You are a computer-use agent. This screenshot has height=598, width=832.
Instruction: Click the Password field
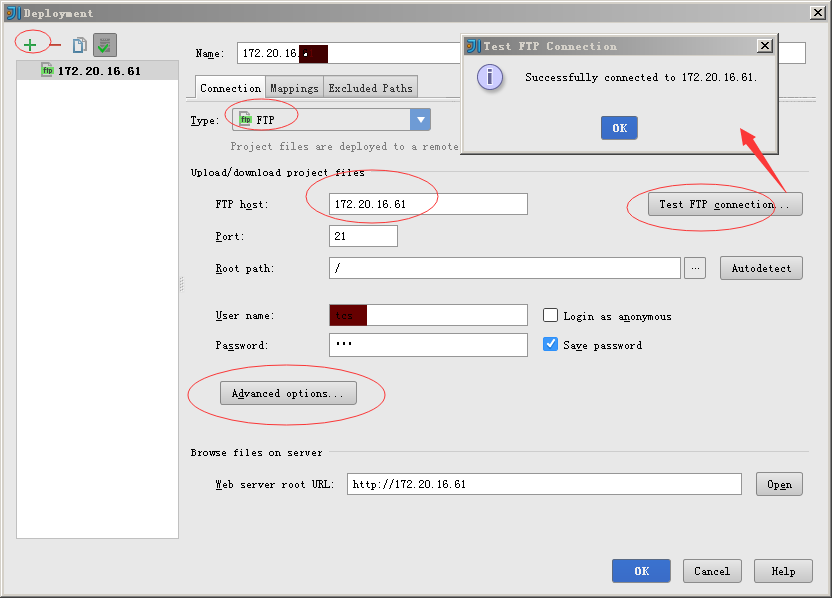[x=428, y=345]
